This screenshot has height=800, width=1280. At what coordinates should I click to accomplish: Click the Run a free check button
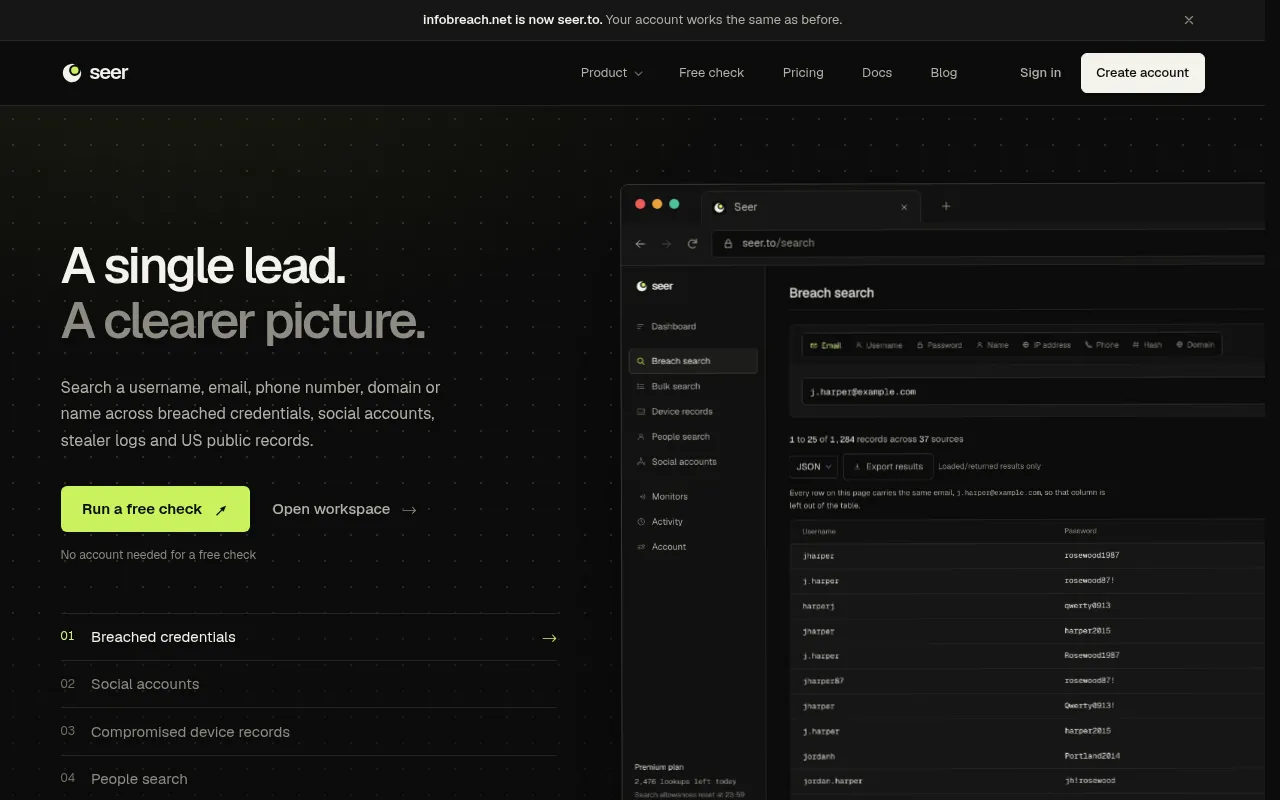click(155, 509)
